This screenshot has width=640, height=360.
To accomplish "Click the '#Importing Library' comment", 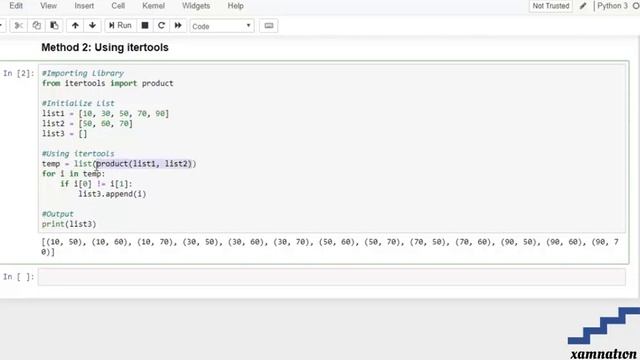I will (x=83, y=73).
